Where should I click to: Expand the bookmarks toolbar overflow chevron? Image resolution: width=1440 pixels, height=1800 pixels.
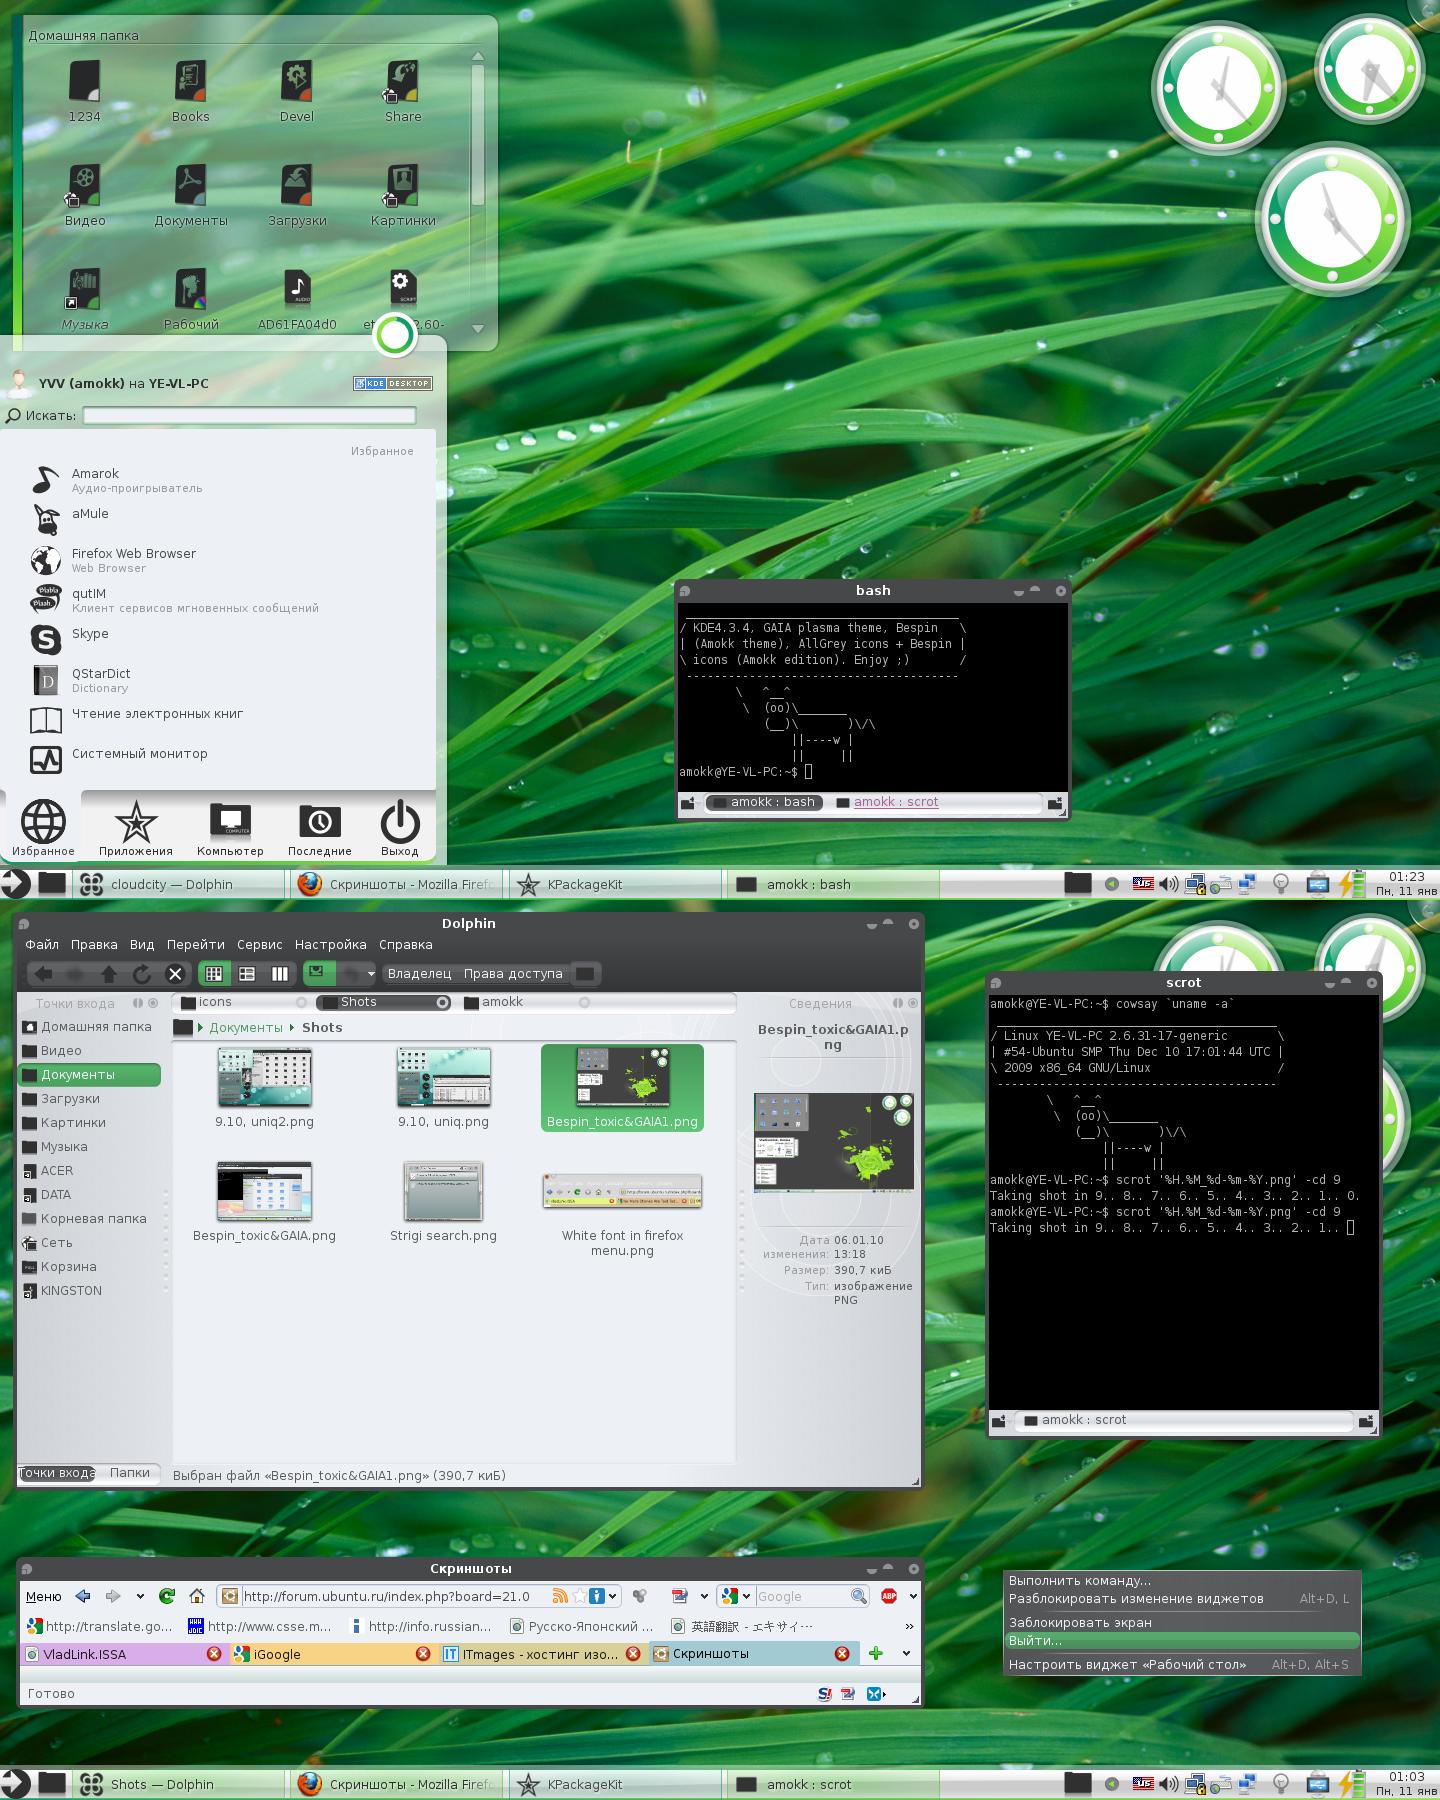(x=908, y=1626)
